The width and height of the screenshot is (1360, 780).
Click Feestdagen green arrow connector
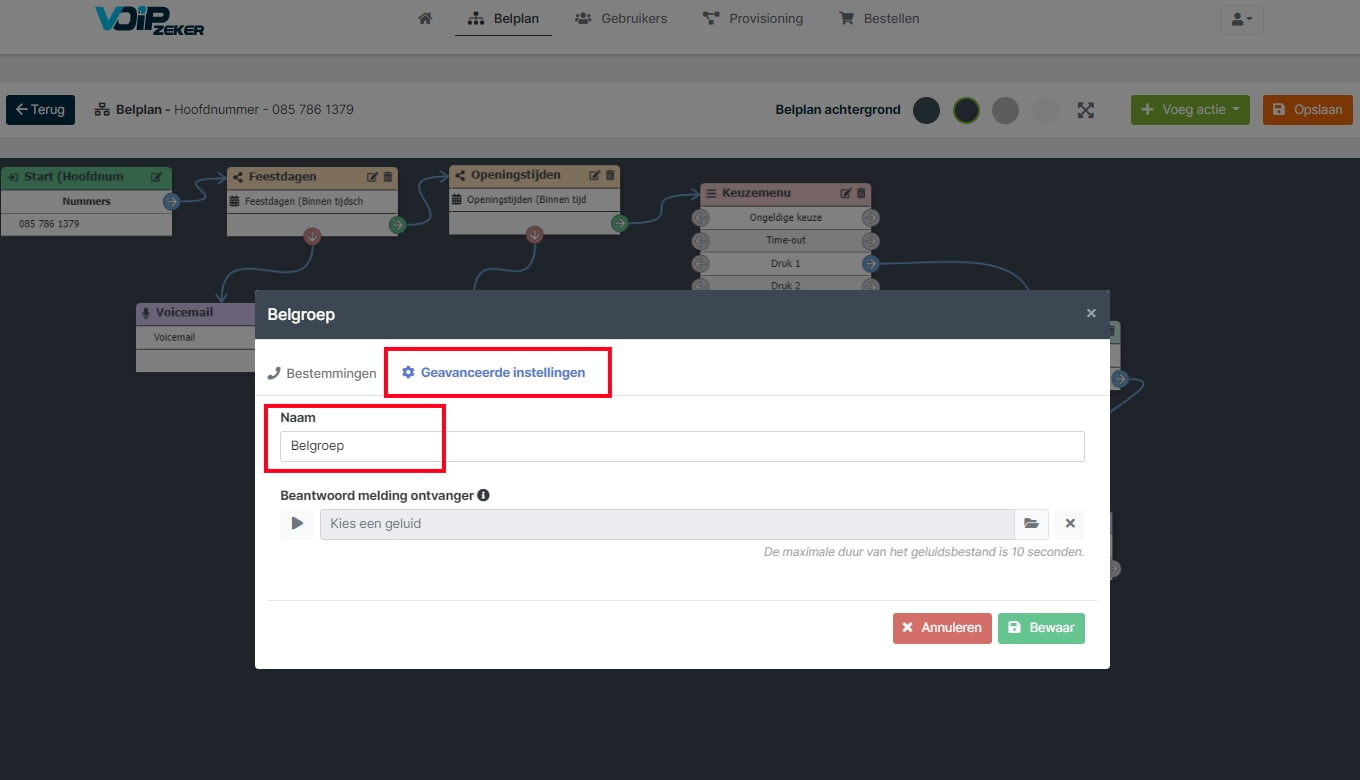[x=397, y=226]
